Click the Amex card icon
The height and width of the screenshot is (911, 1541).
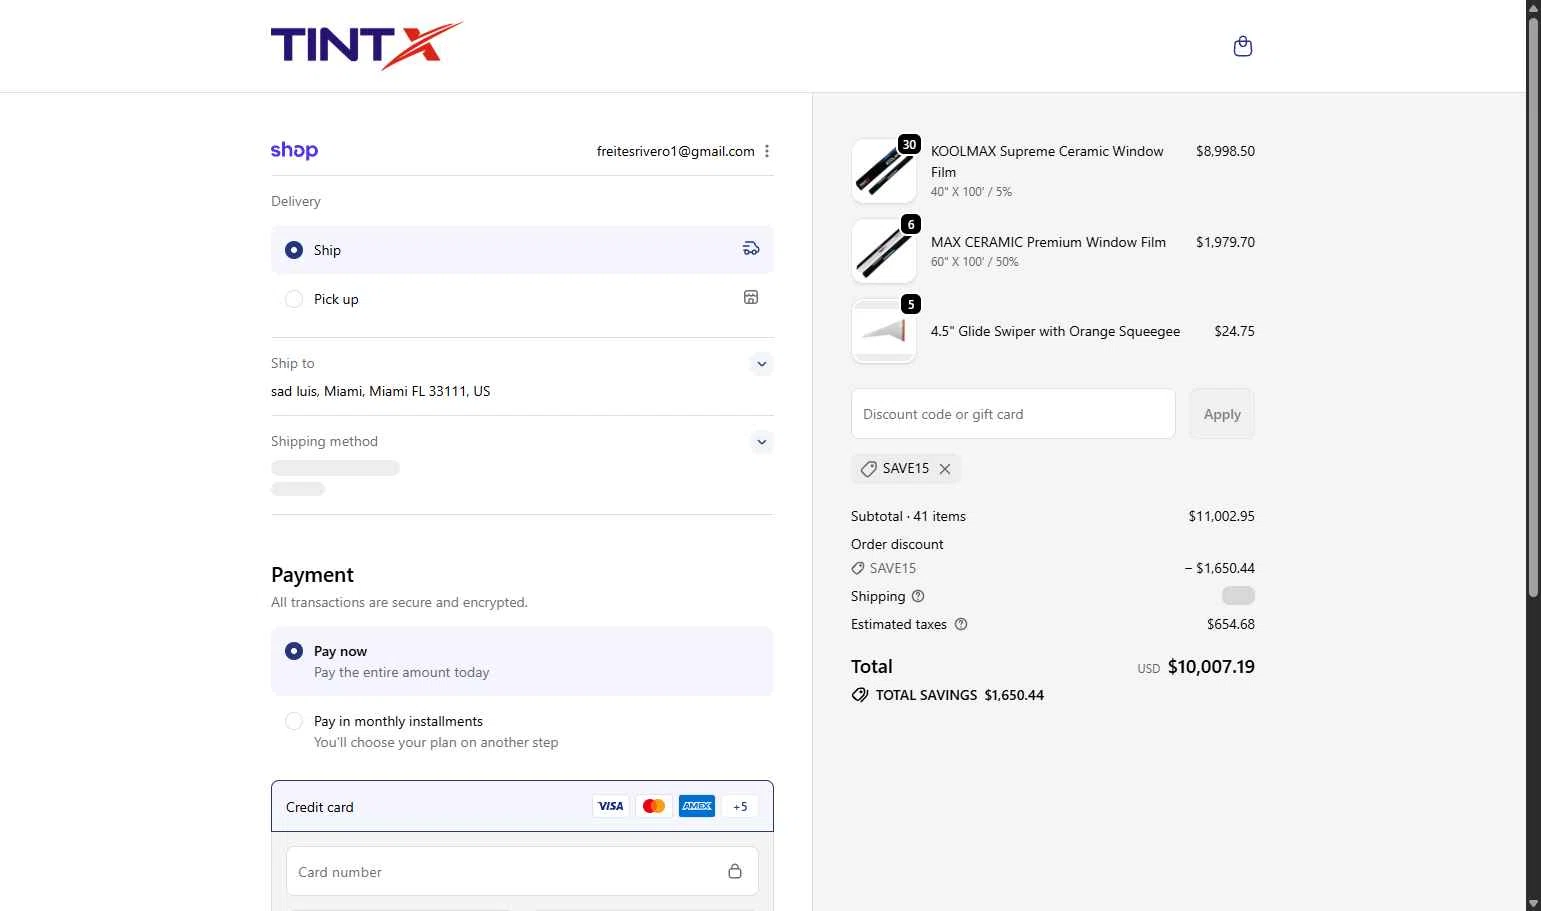point(697,806)
